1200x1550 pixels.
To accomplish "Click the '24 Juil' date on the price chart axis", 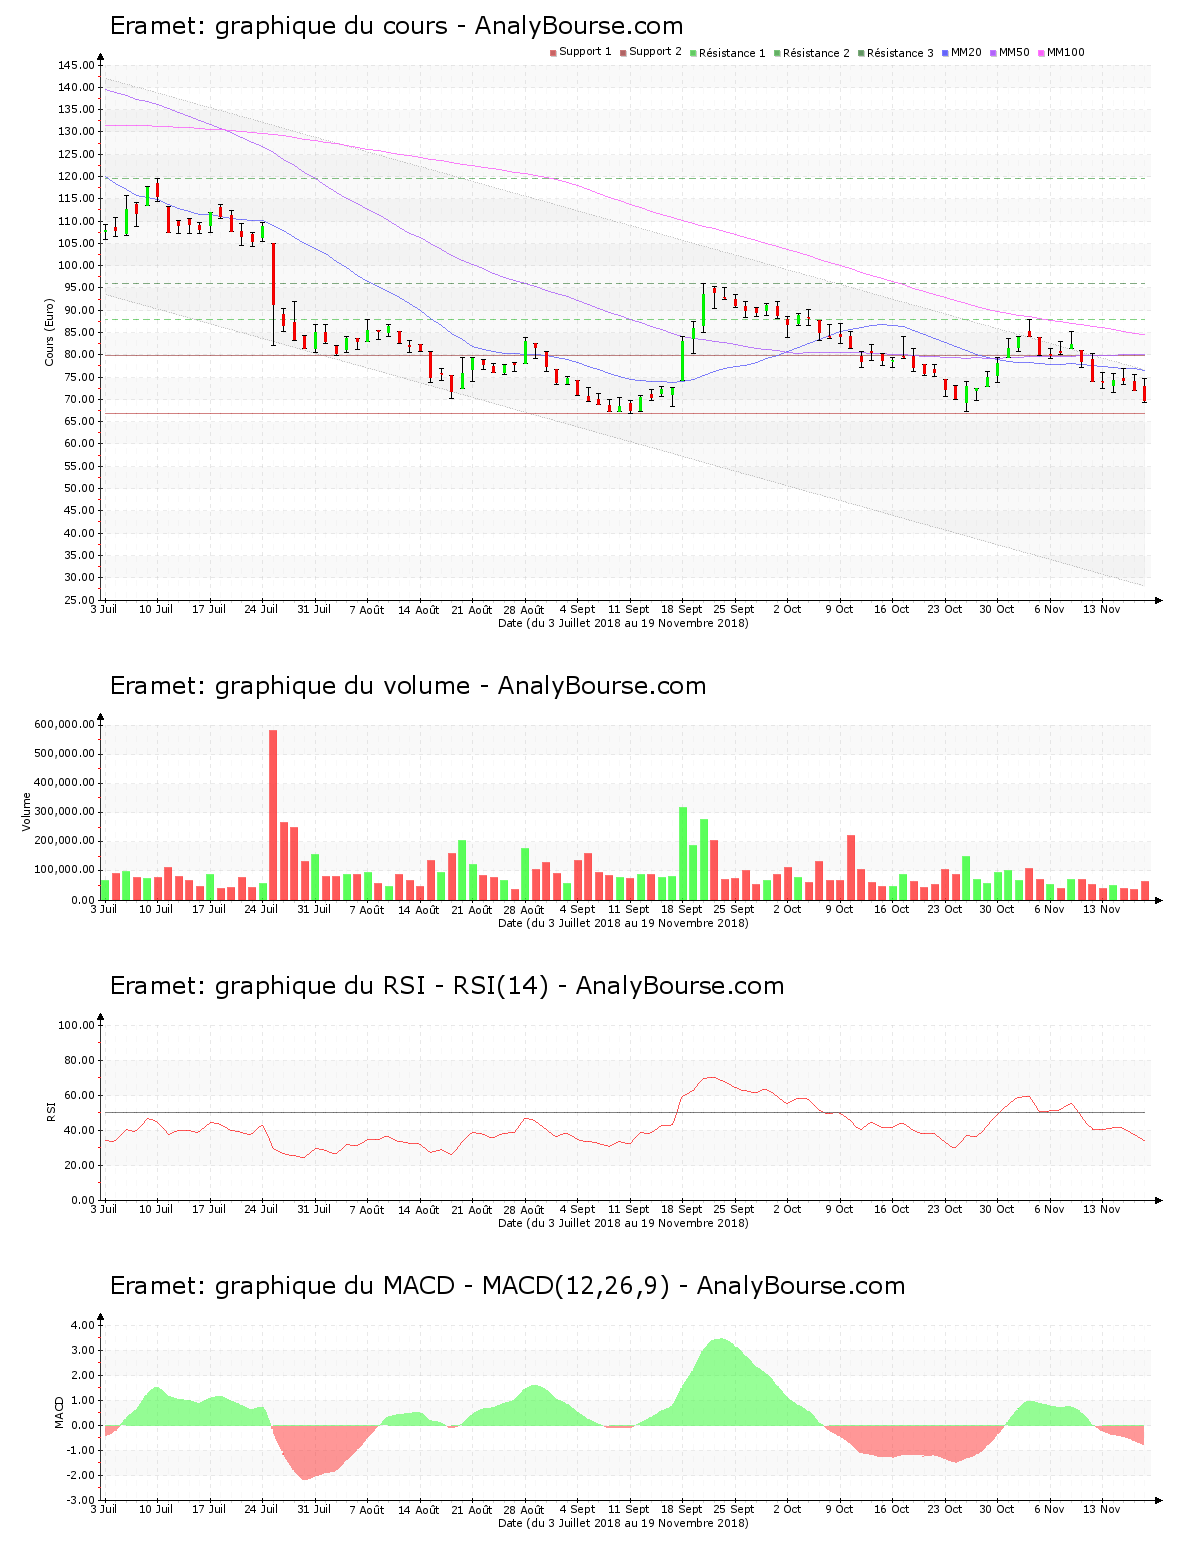I will (261, 609).
